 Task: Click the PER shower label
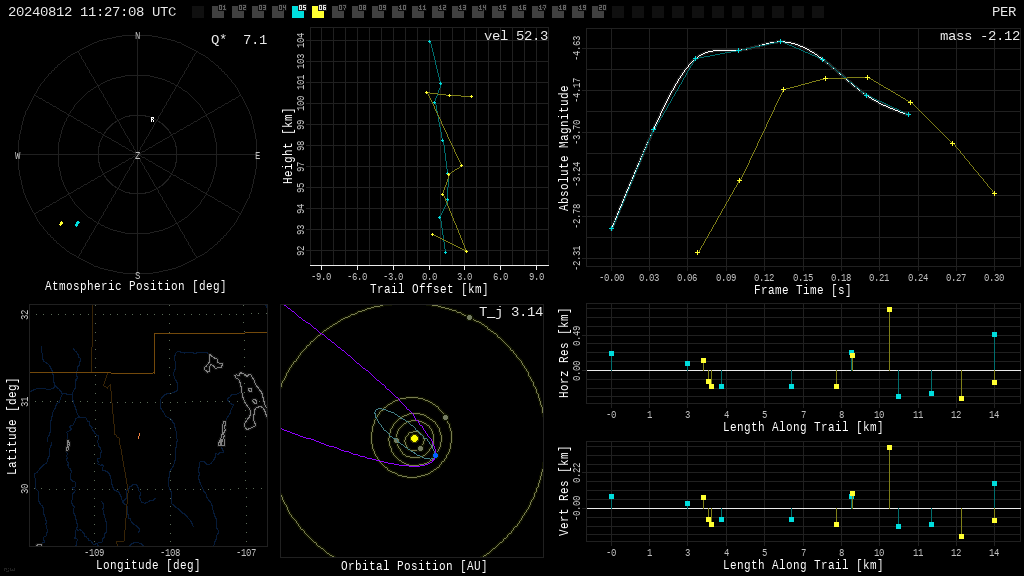pyautogui.click(x=1004, y=12)
